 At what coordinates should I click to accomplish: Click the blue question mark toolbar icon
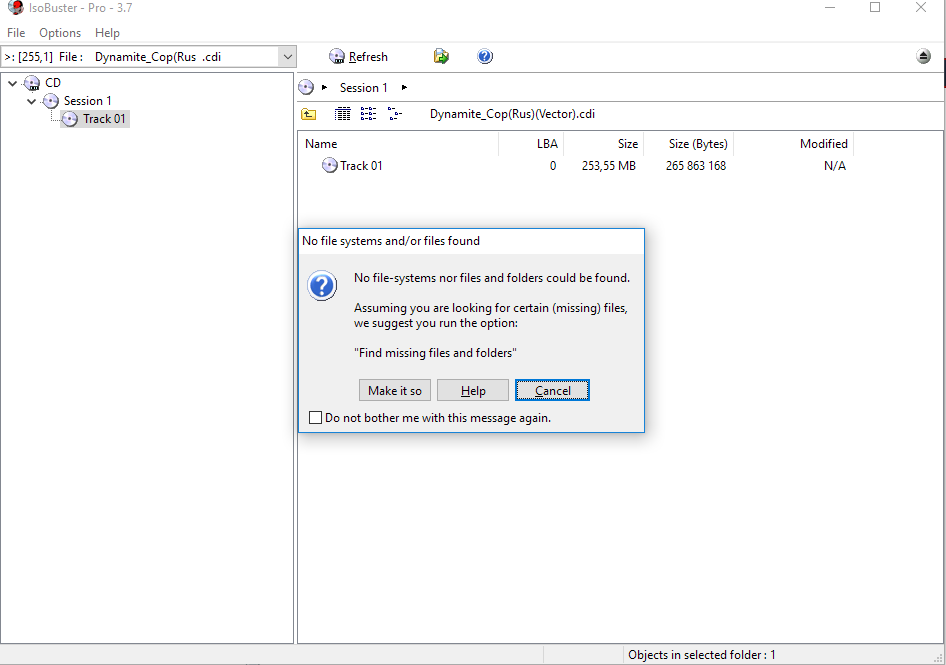[485, 57]
